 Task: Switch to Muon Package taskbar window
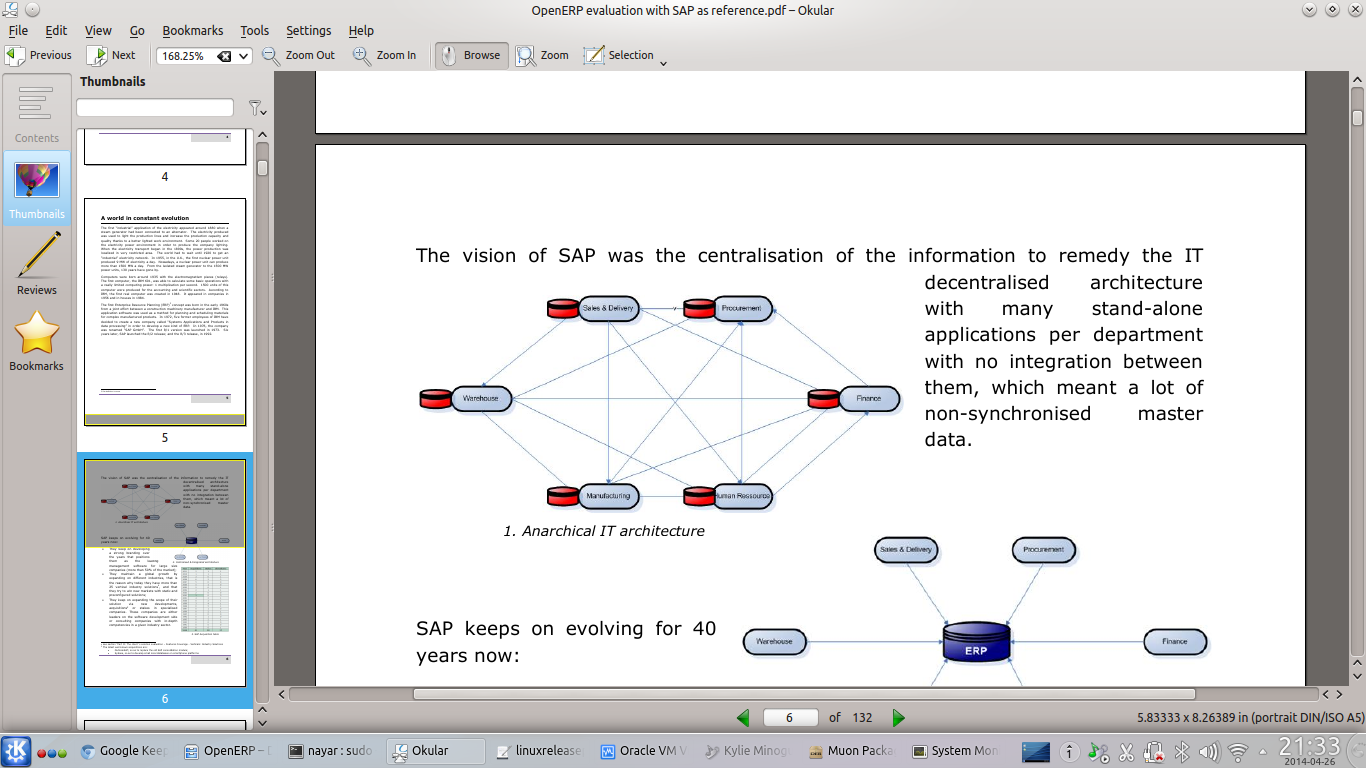pyautogui.click(x=850, y=751)
